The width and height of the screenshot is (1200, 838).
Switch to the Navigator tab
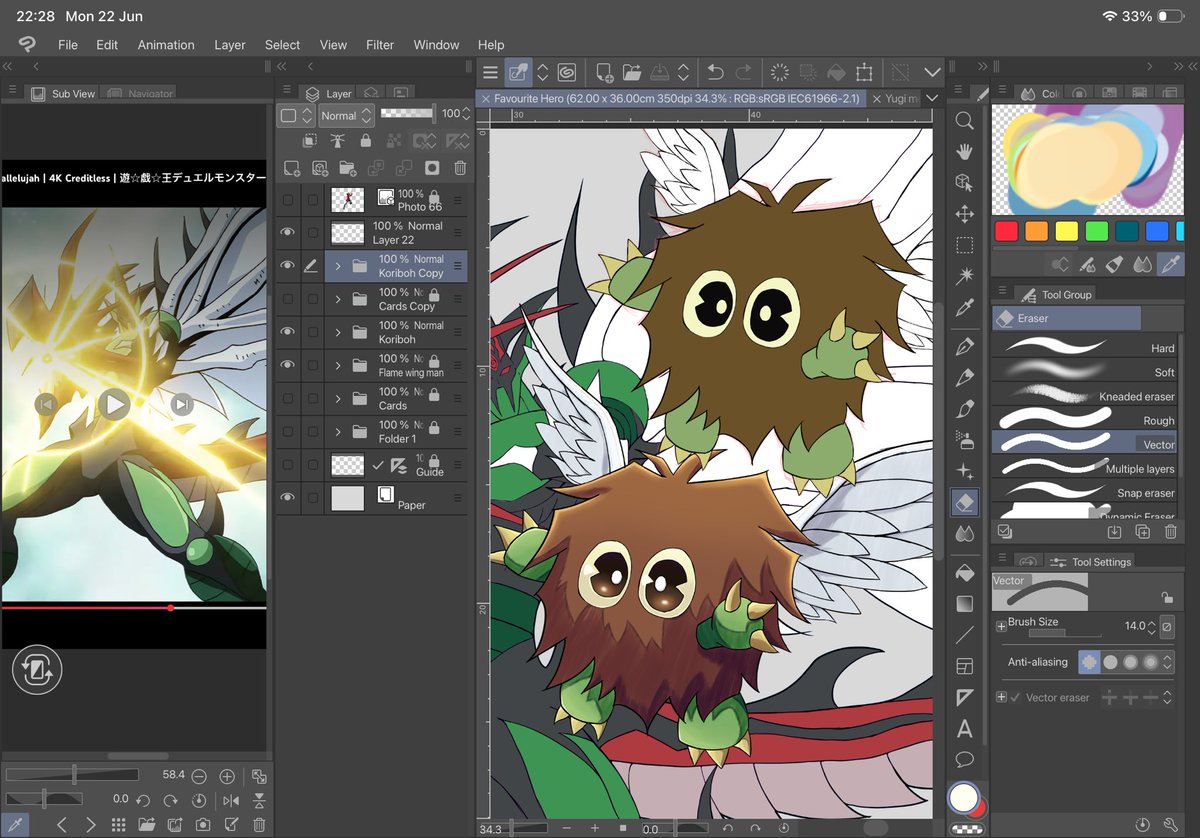[x=142, y=93]
